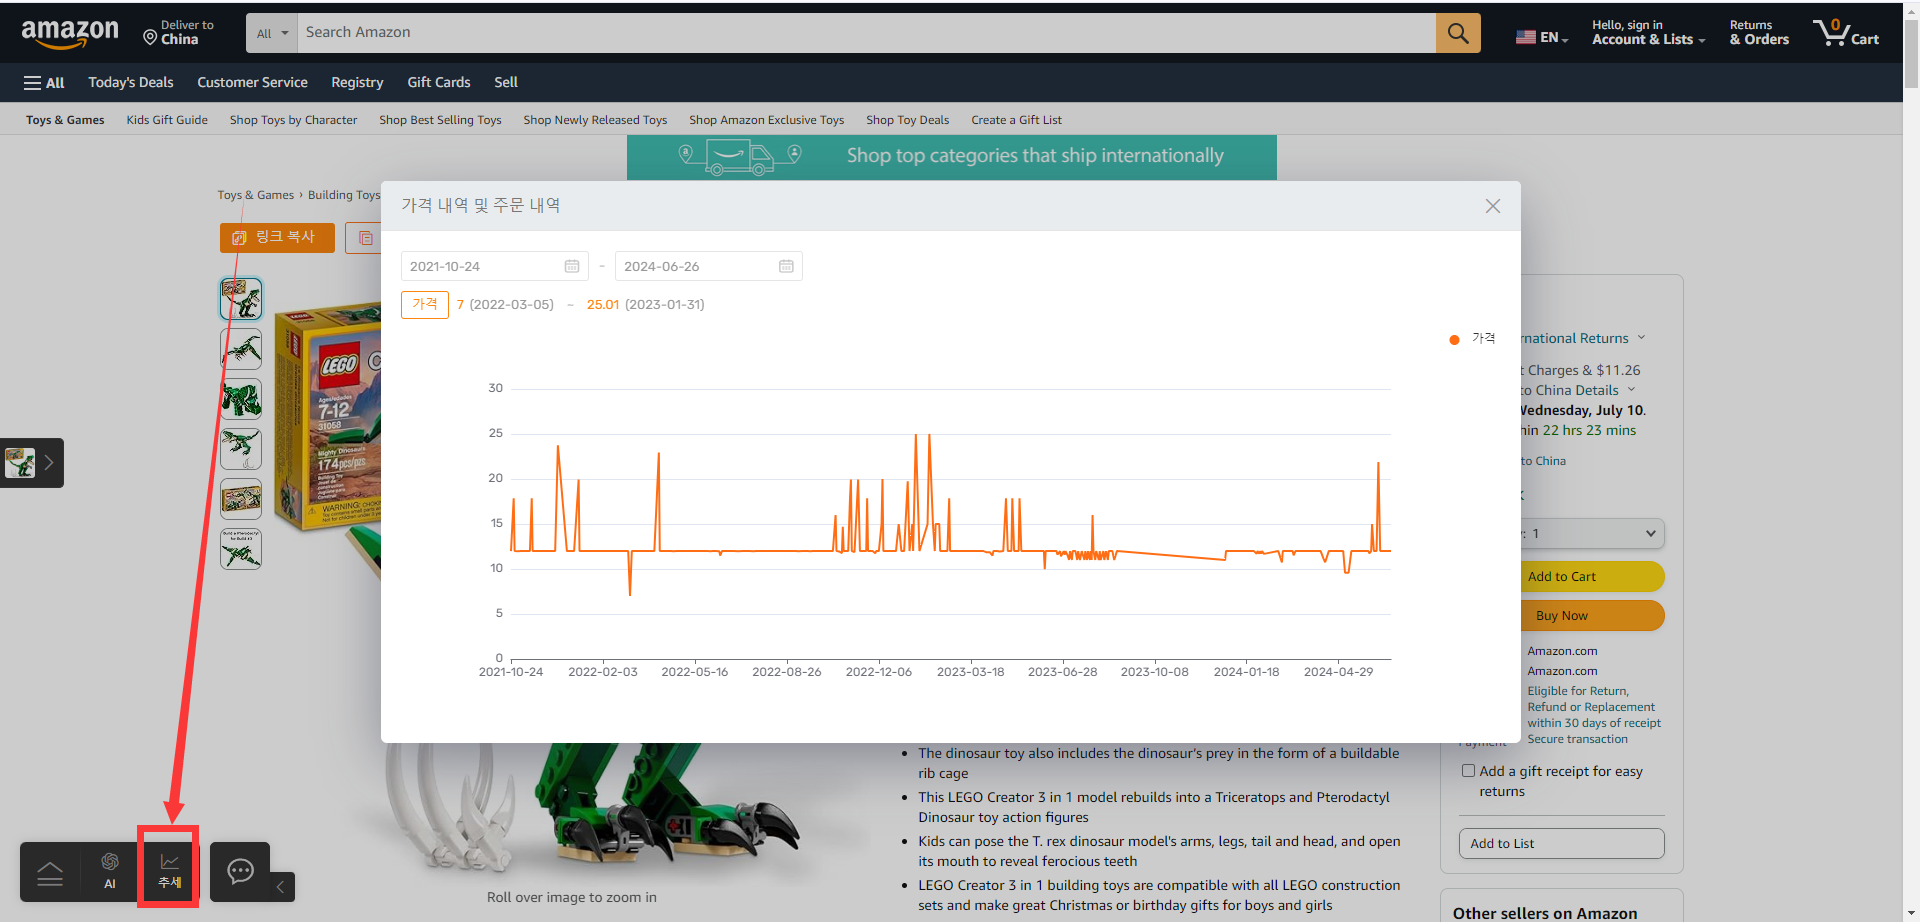The width and height of the screenshot is (1920, 922).
Task: Open the quantity dropdown
Action: point(1590,534)
